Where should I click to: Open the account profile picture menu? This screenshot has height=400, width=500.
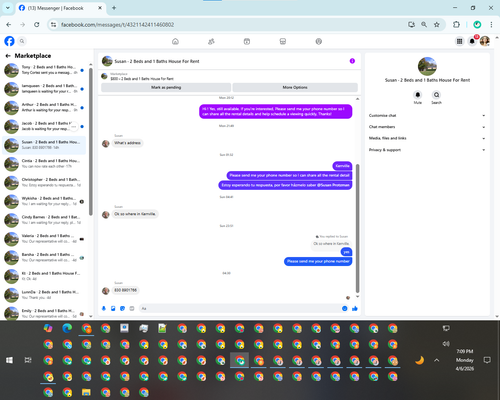click(x=485, y=41)
